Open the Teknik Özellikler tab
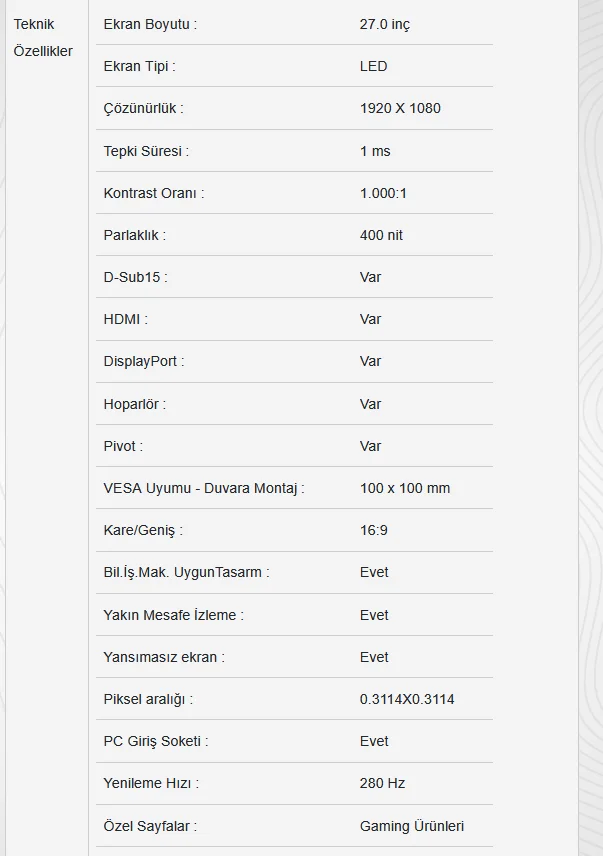603x856 pixels. [x=43, y=37]
